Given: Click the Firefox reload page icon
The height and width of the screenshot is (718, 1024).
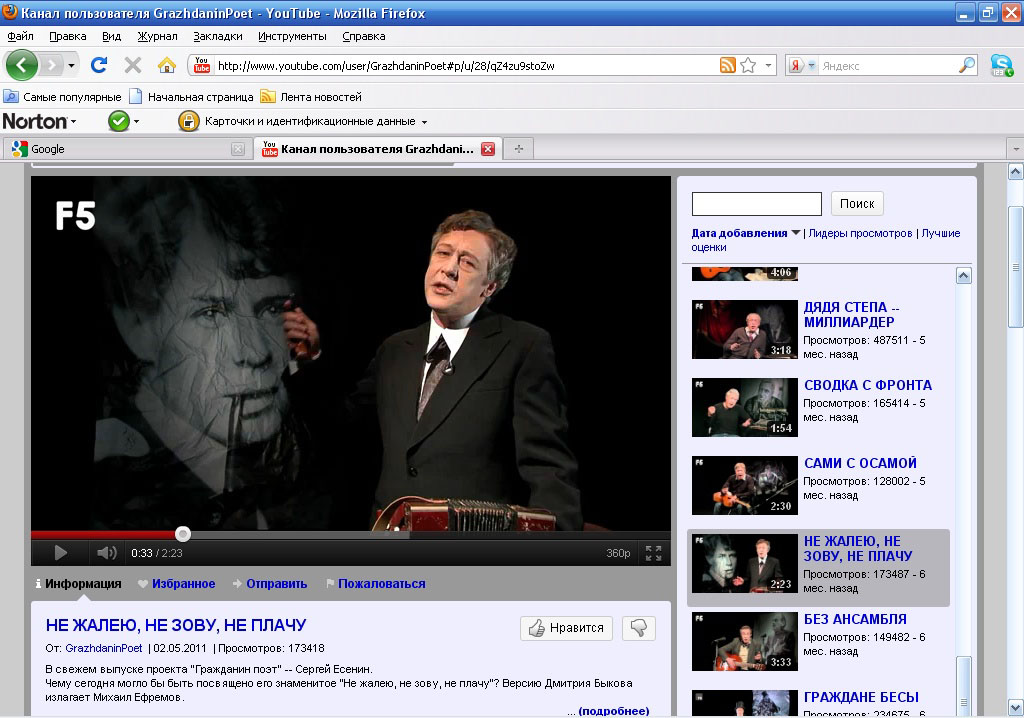Looking at the screenshot, I should 98,65.
